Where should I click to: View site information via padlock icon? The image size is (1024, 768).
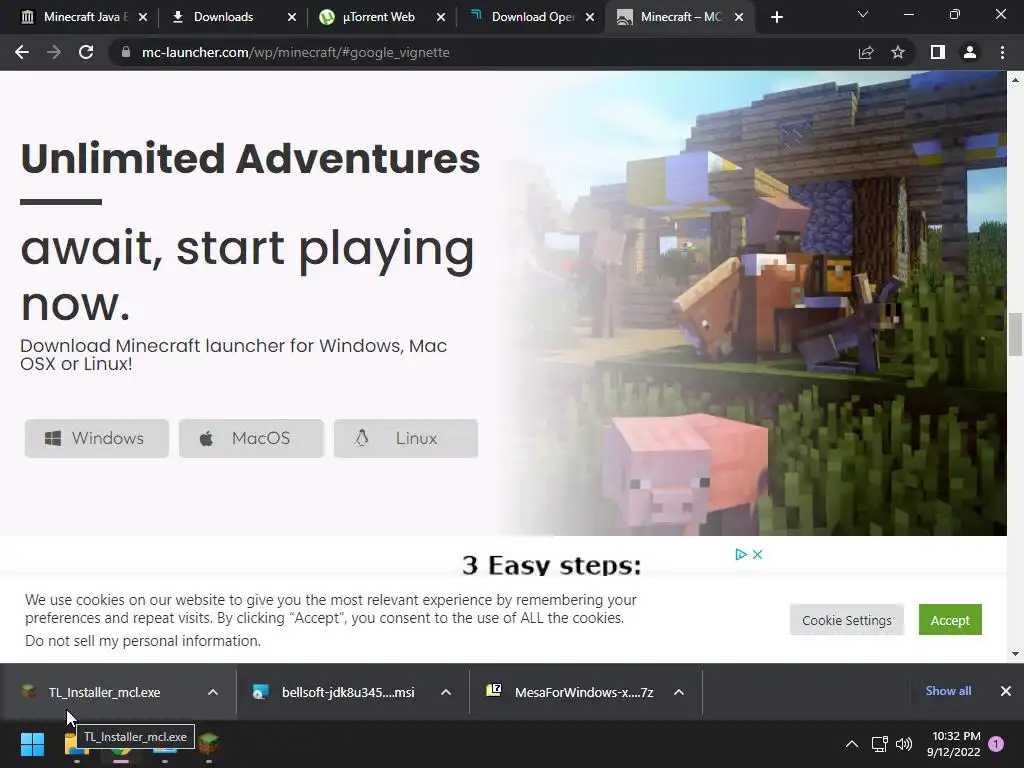point(126,52)
